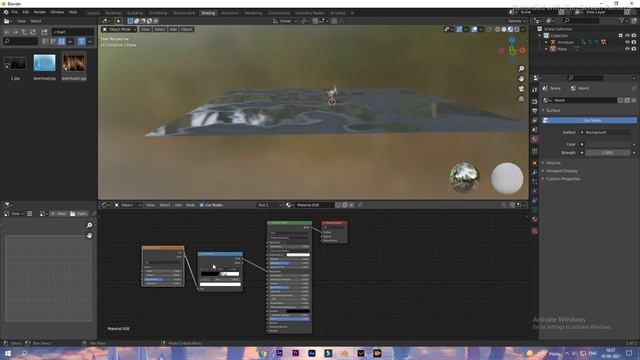Open the Options dropdown in viewport

tap(516, 21)
